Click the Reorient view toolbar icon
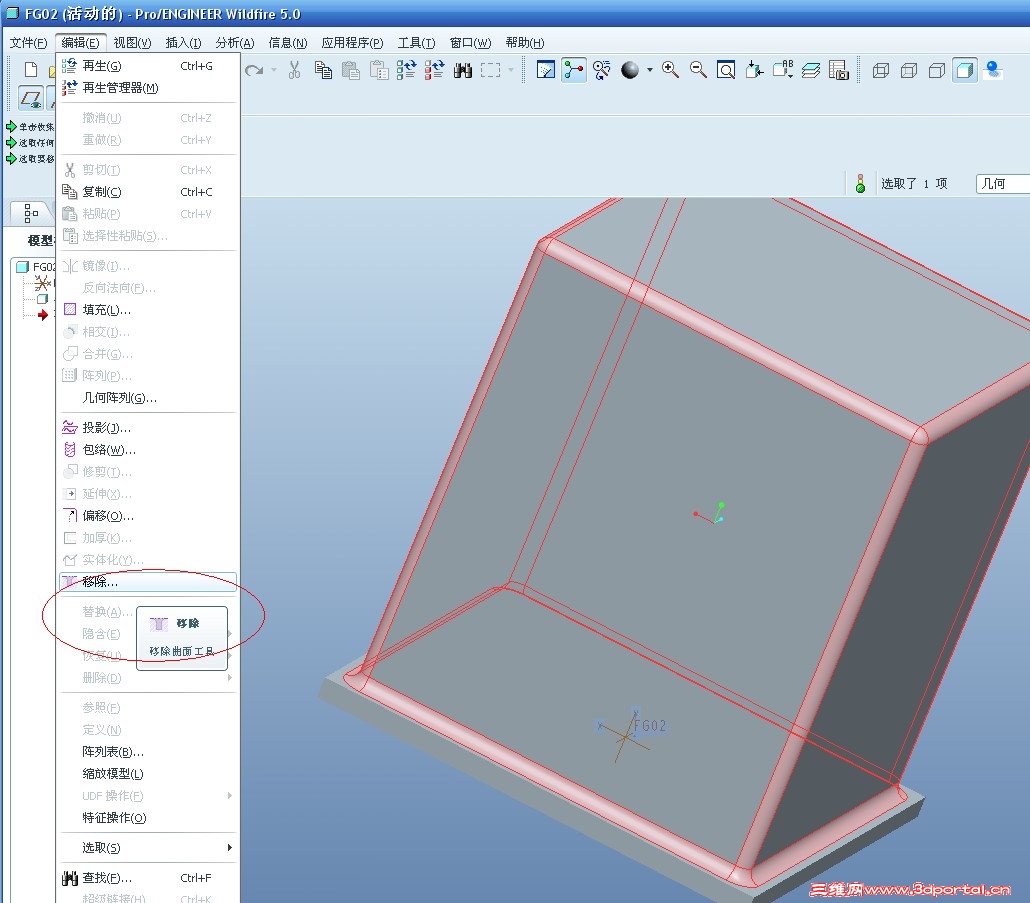Viewport: 1030px width, 903px height. tap(754, 70)
